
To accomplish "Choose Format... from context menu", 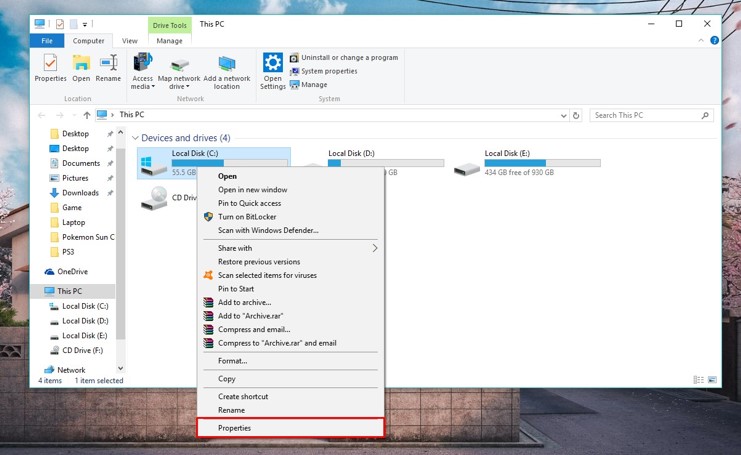I will pos(290,361).
